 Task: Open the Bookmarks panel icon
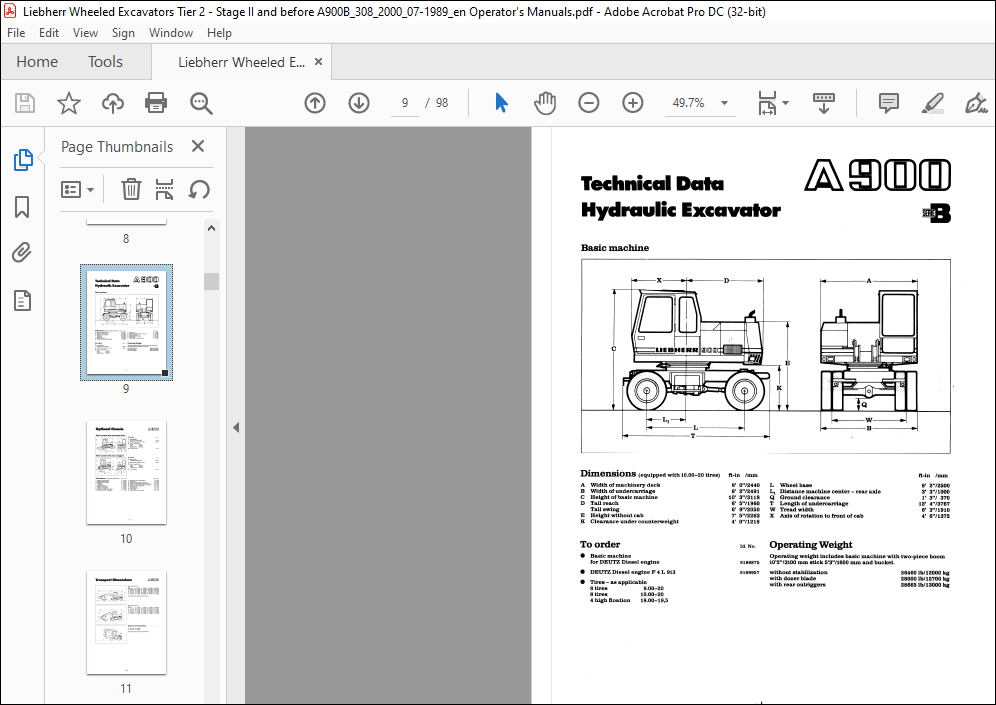[22, 207]
